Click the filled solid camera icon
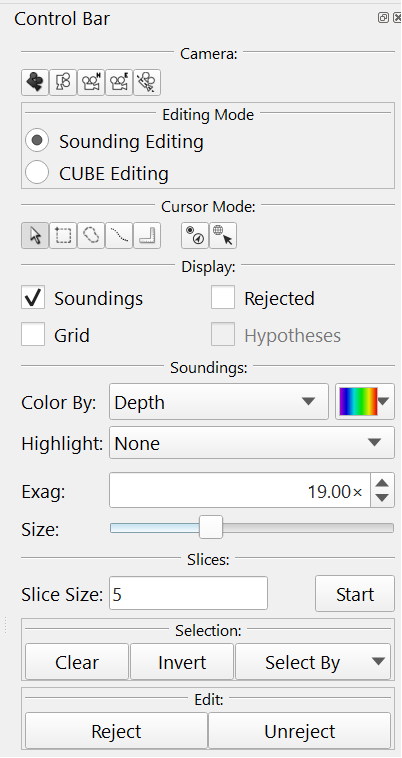The width and height of the screenshot is (402, 758). point(35,82)
